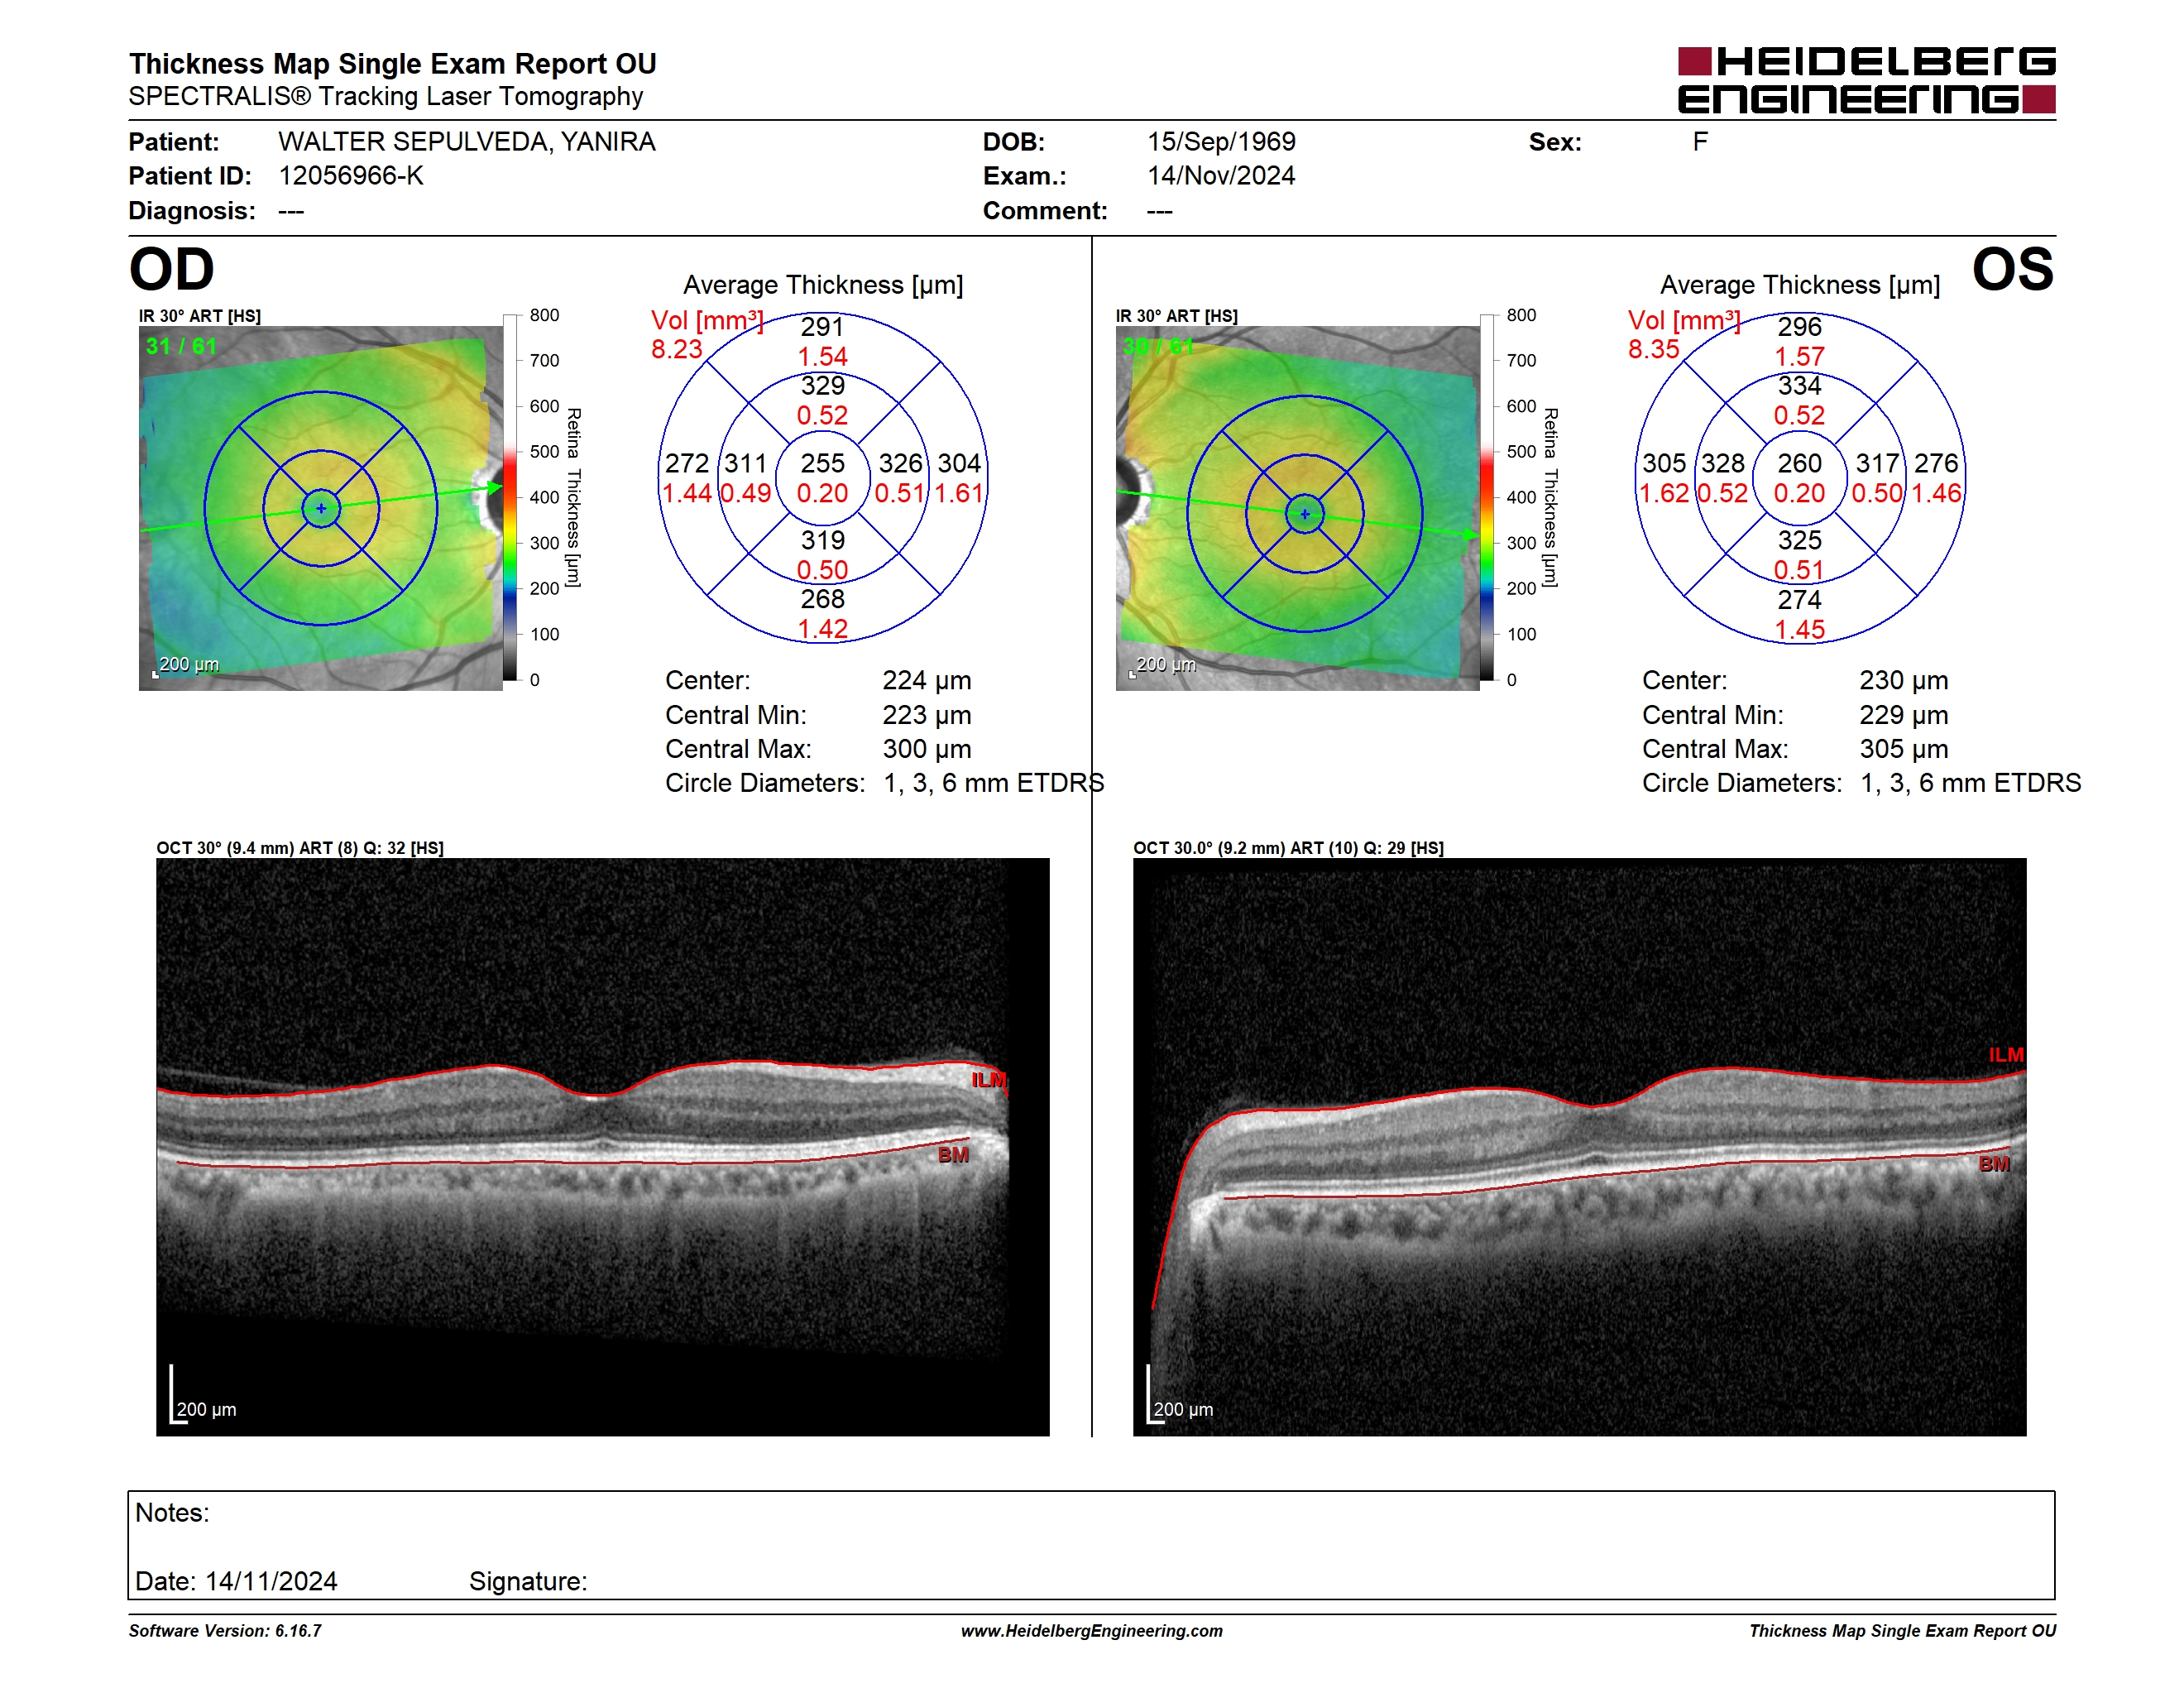The image size is (2184, 1688).
Task: Click the Date 14/11/2024 in notes
Action: click(236, 1582)
